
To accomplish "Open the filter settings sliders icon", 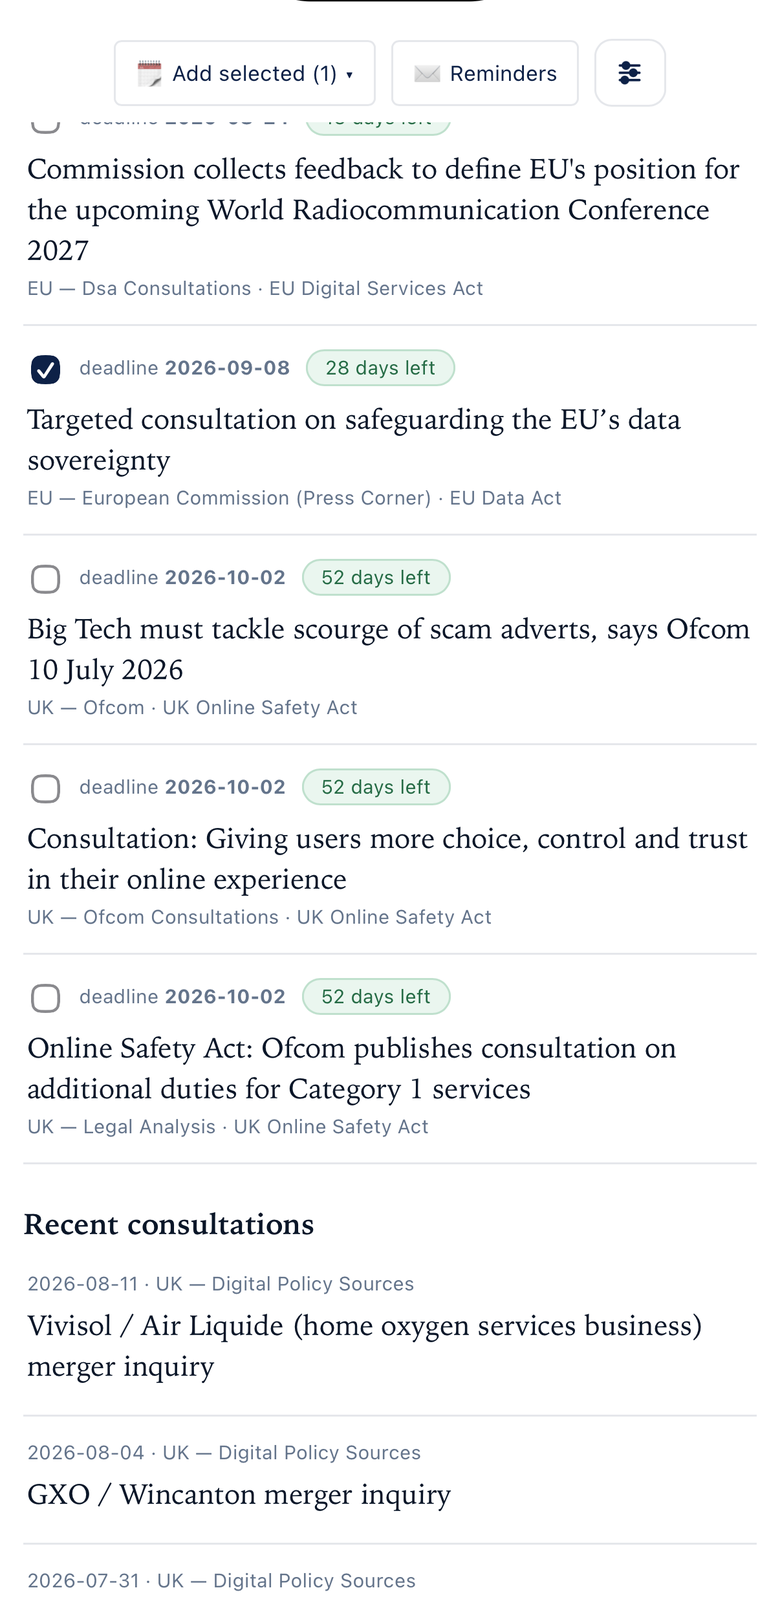I will [630, 73].
